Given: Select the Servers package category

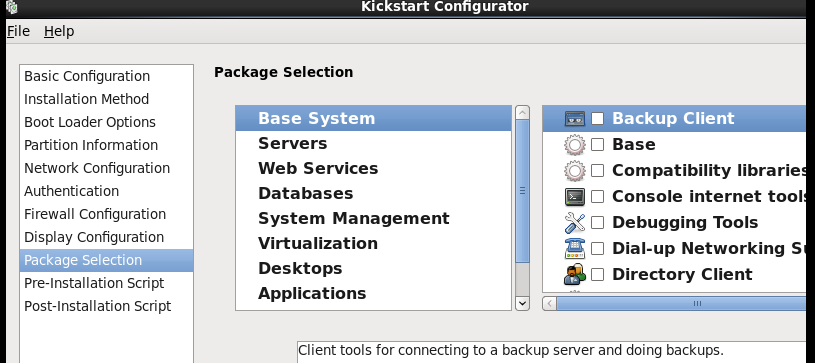Looking at the screenshot, I should click(373, 144).
